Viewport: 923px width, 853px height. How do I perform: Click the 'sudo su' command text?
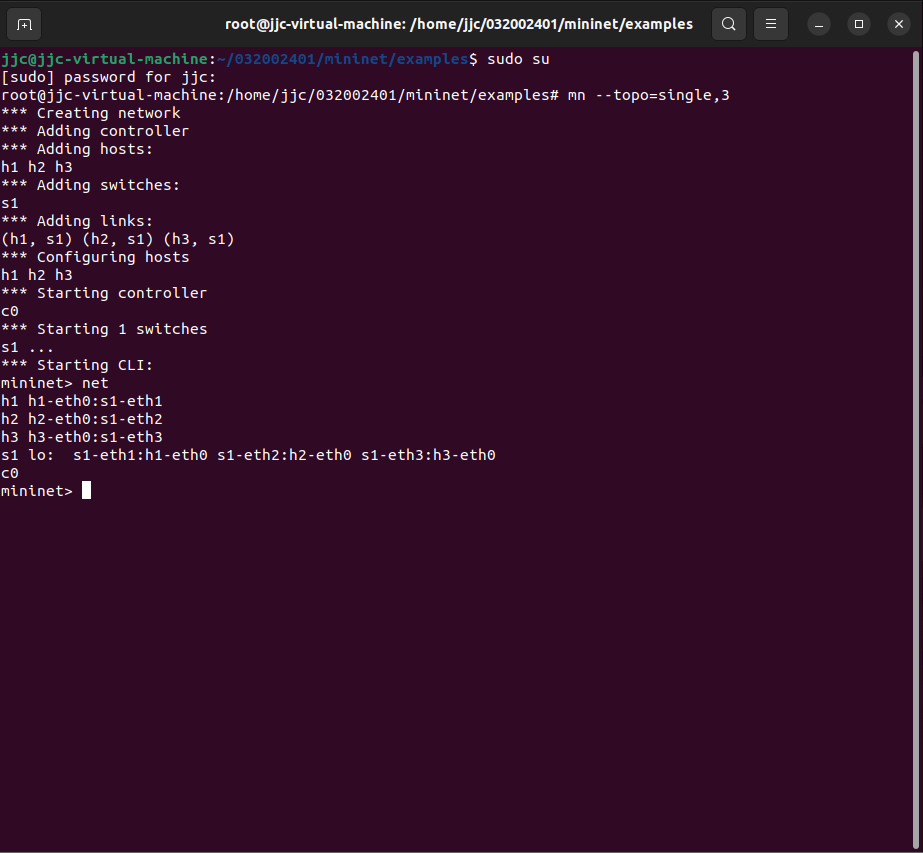pyautogui.click(x=518, y=59)
